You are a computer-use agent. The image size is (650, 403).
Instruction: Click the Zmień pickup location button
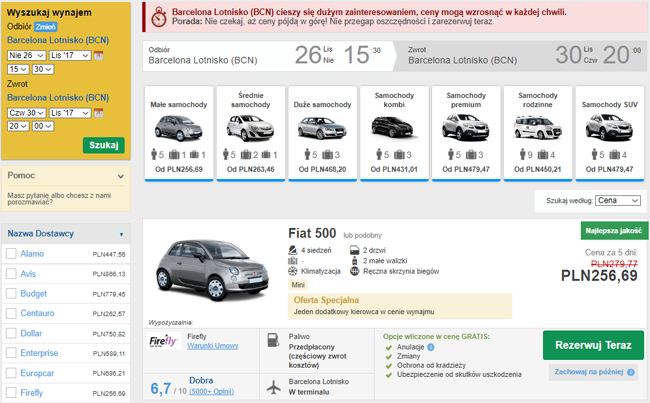coord(46,27)
